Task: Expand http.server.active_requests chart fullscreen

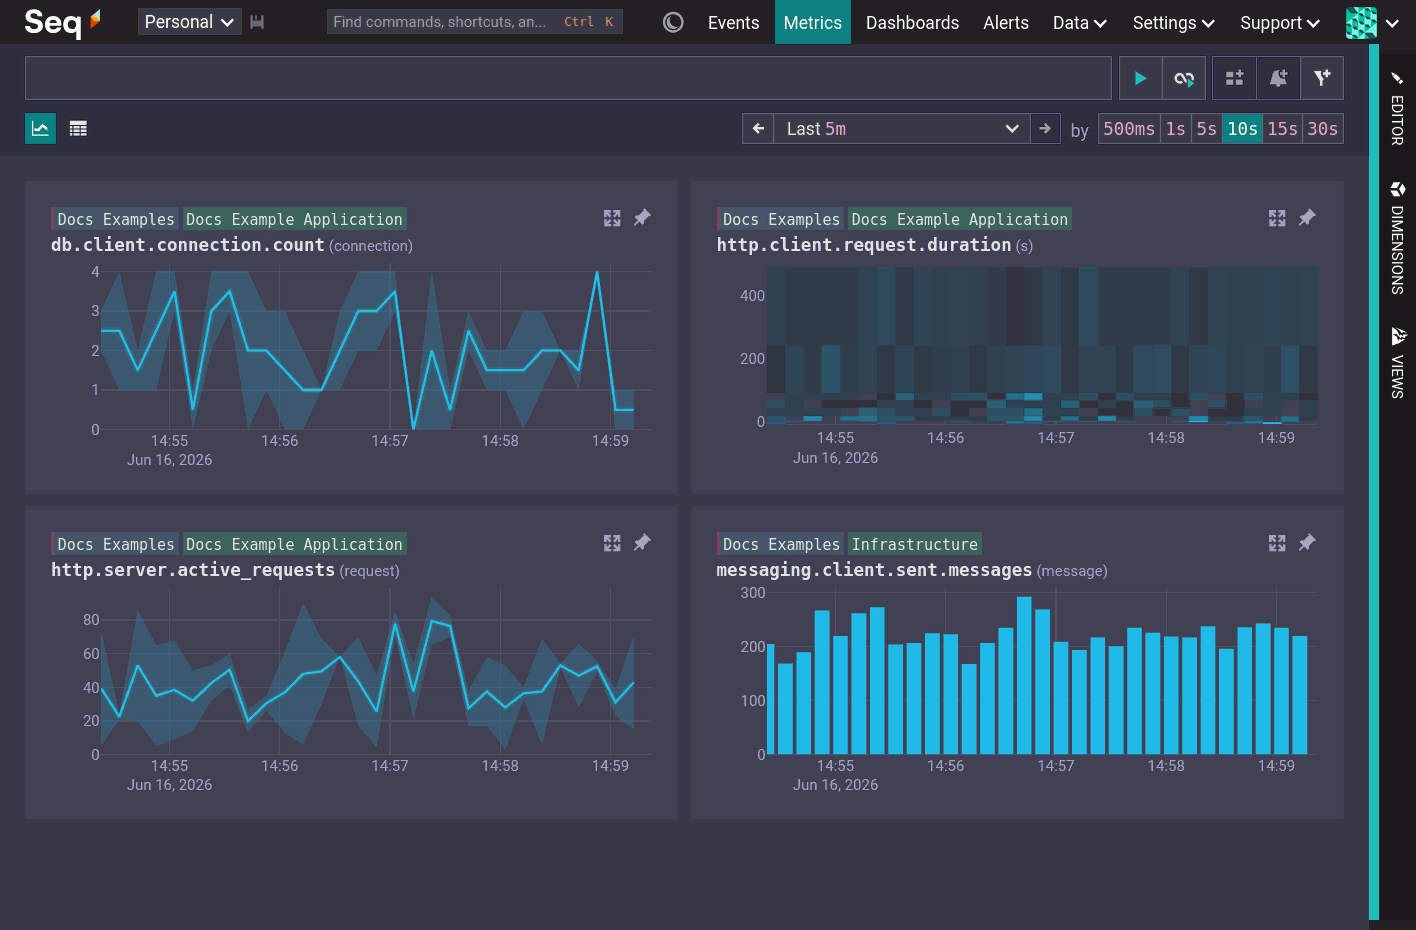Action: tap(612, 543)
